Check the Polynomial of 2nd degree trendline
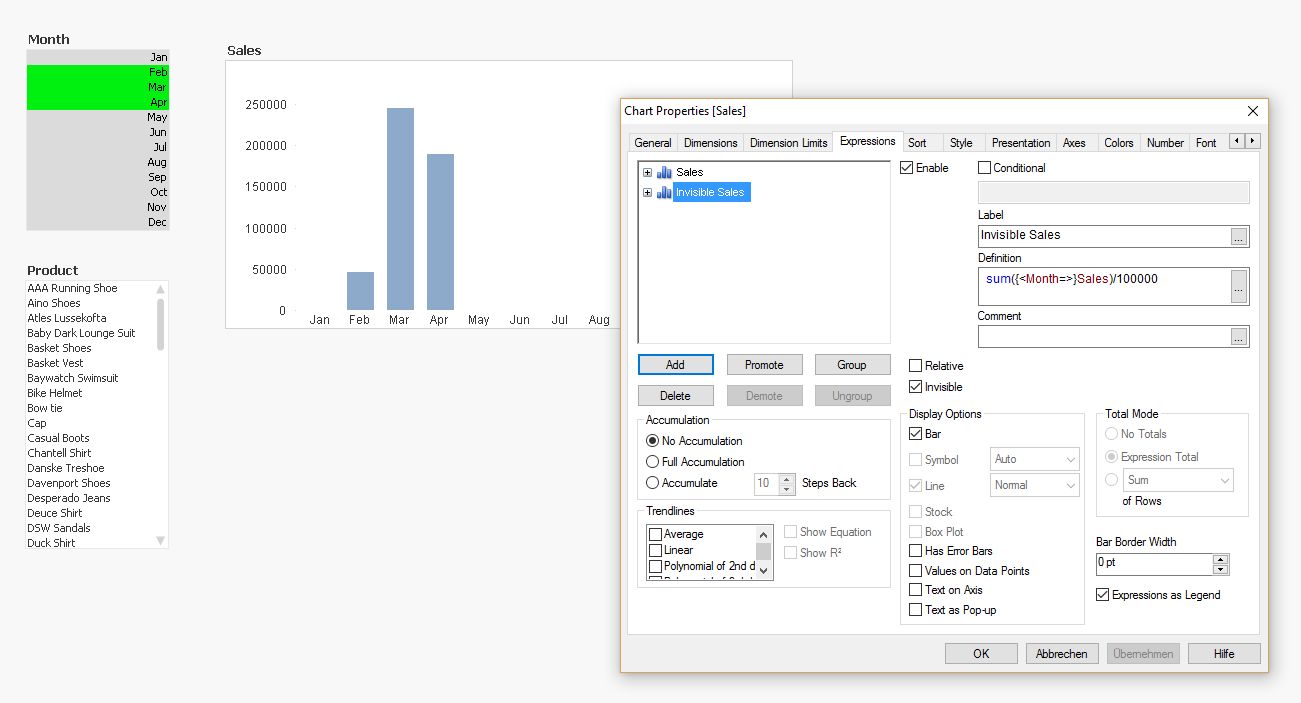Screen dimensions: 1301x703 tap(656, 566)
